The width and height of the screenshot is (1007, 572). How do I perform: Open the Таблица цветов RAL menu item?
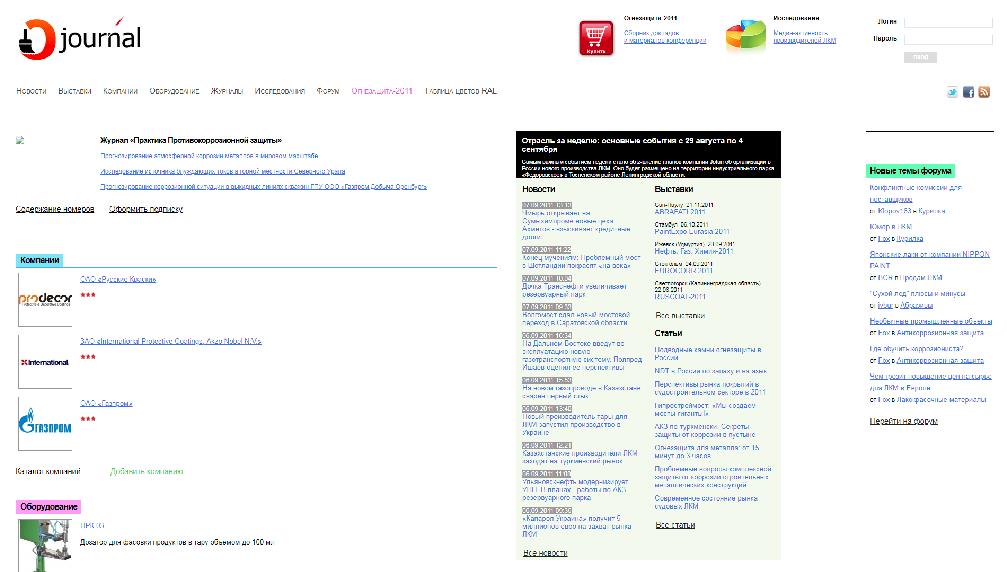point(460,91)
